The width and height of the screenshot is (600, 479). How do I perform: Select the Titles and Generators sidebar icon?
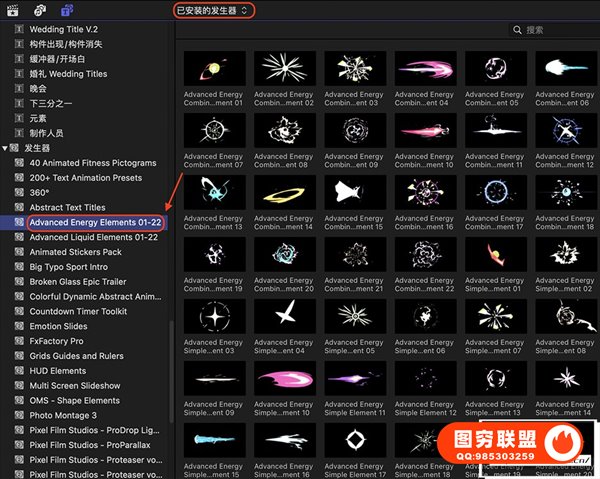point(66,9)
